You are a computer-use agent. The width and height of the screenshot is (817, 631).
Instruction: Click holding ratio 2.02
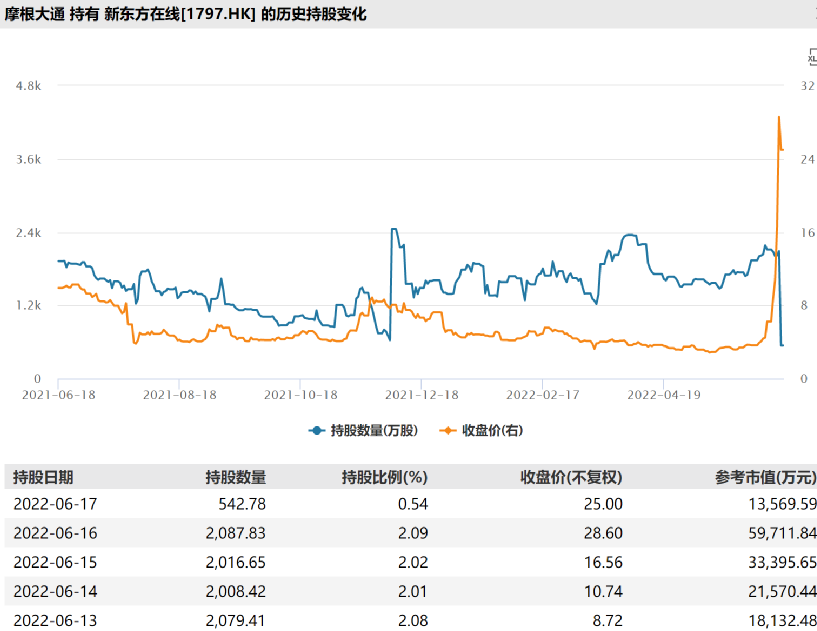(x=413, y=562)
